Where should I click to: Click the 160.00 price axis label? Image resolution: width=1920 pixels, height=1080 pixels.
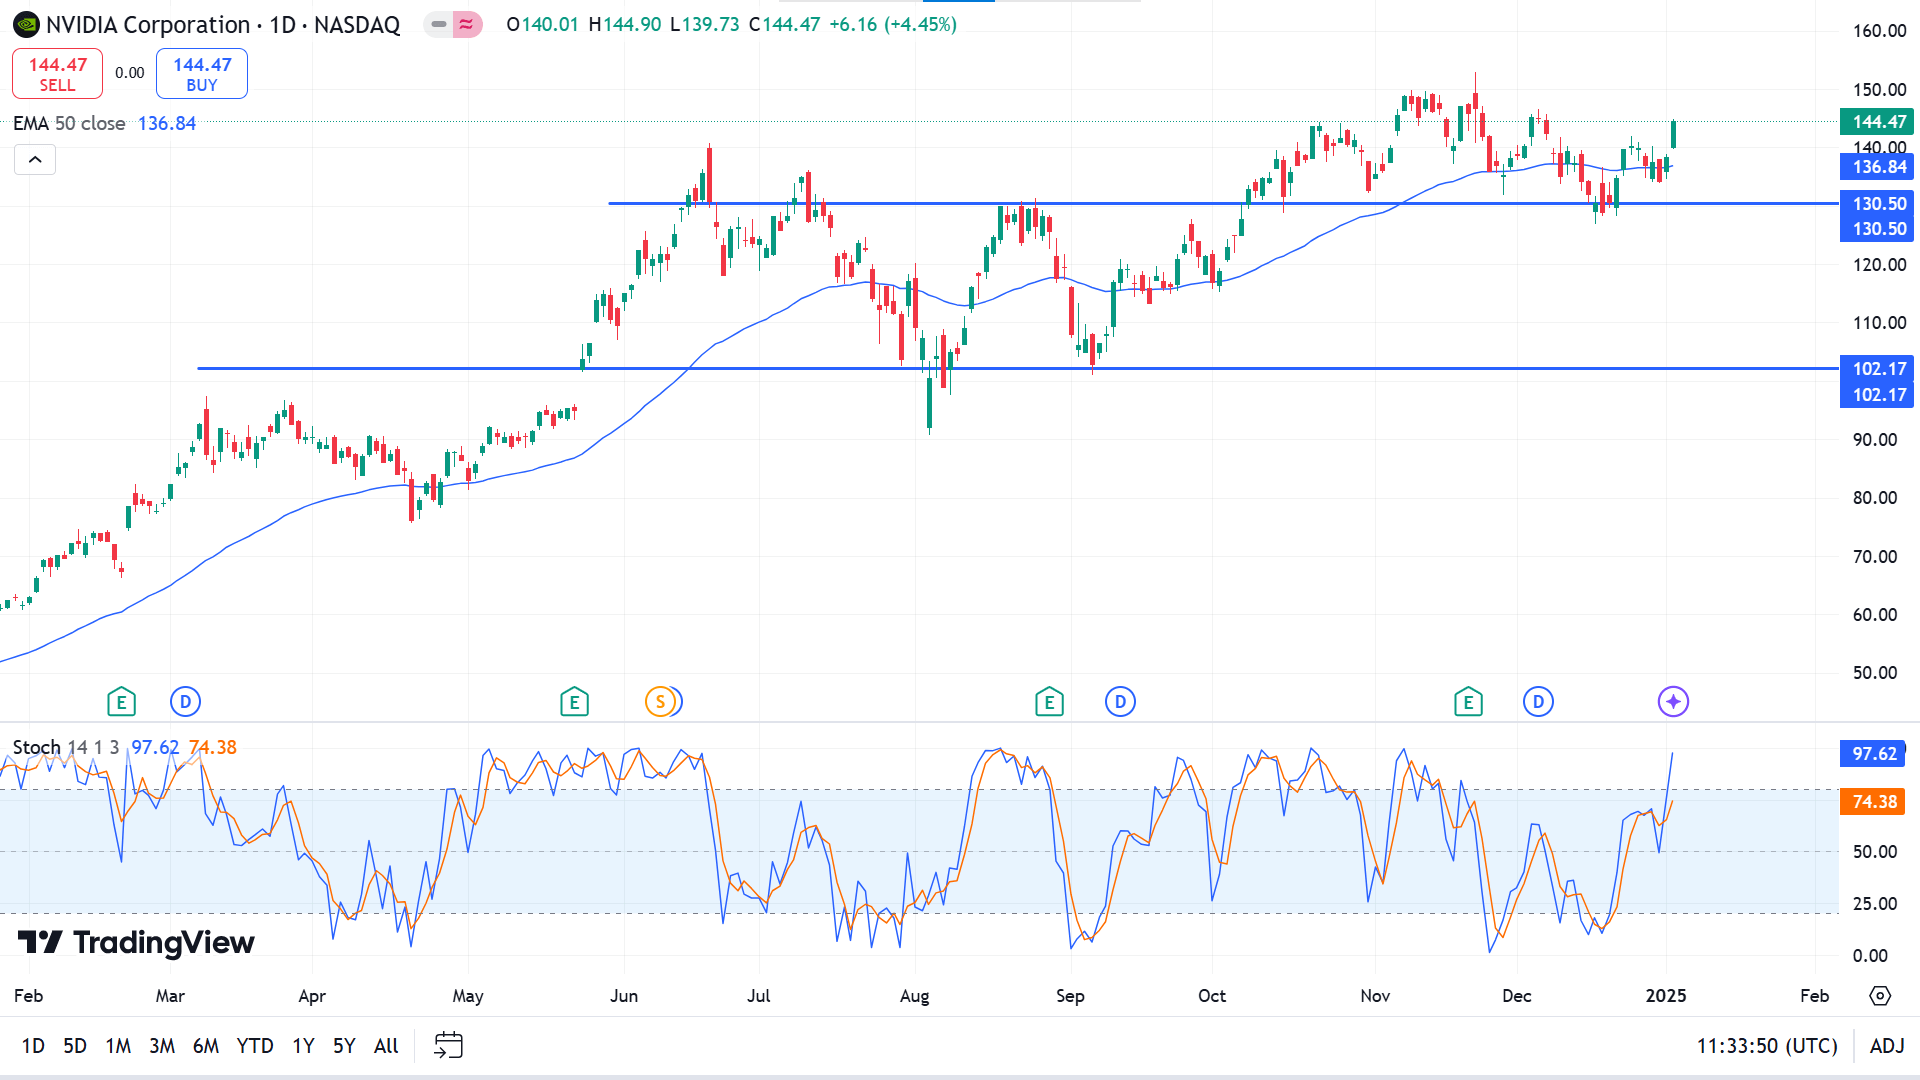(1879, 31)
